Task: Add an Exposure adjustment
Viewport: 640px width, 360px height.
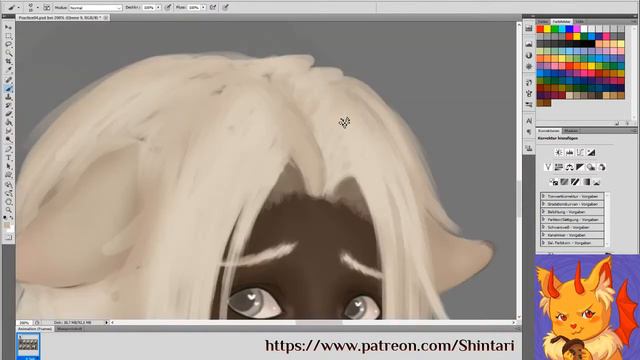Action: coord(591,153)
